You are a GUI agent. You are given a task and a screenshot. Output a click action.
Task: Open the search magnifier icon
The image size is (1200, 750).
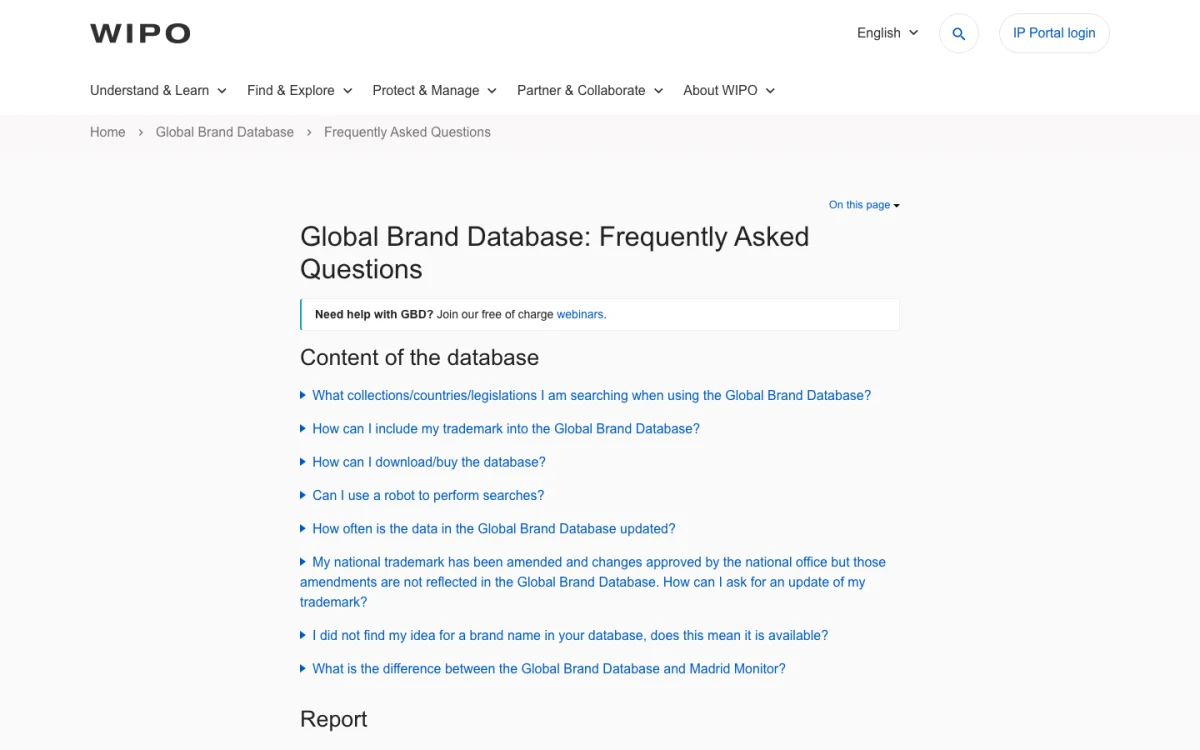click(959, 34)
